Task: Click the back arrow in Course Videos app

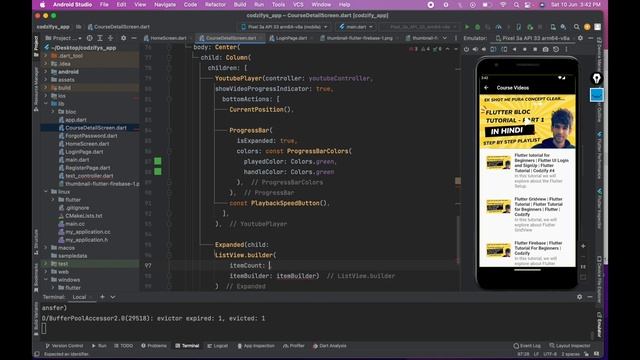Action: (x=486, y=87)
